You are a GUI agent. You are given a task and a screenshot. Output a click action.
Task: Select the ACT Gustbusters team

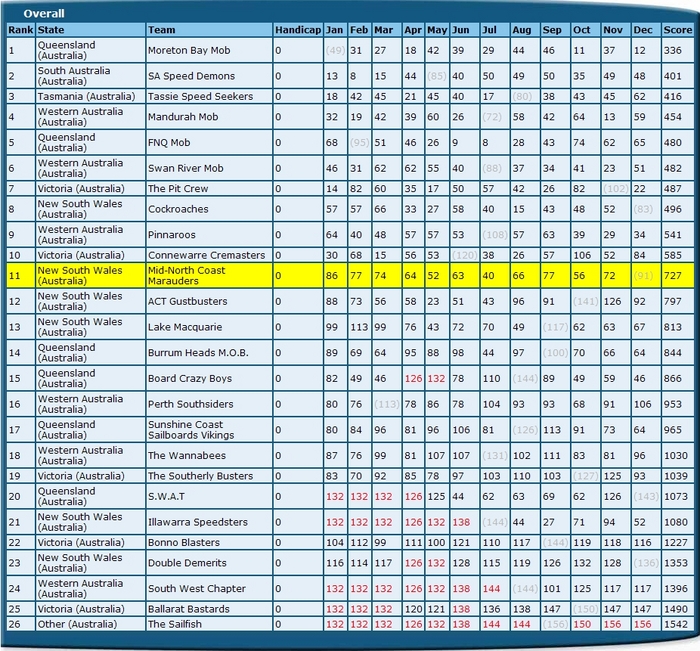188,301
